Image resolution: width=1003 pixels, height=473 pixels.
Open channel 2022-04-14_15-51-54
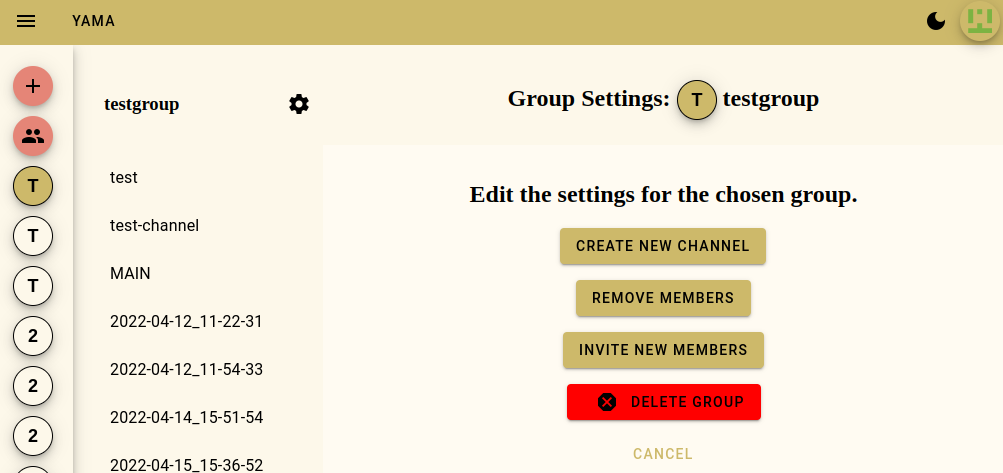(186, 417)
